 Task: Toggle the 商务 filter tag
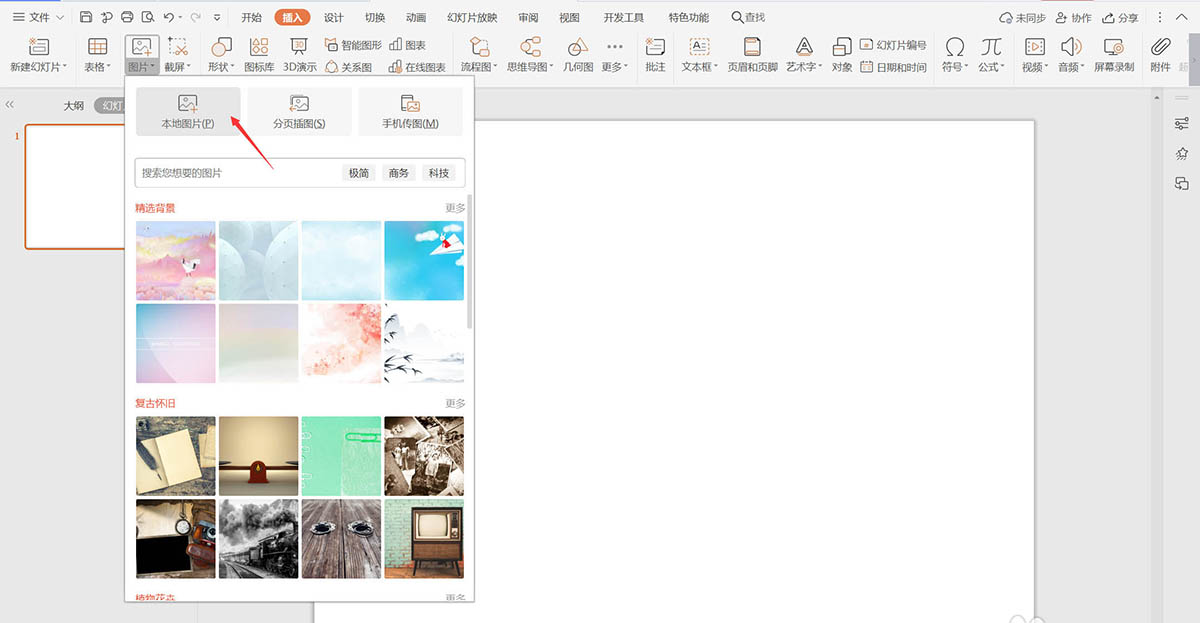tap(399, 173)
